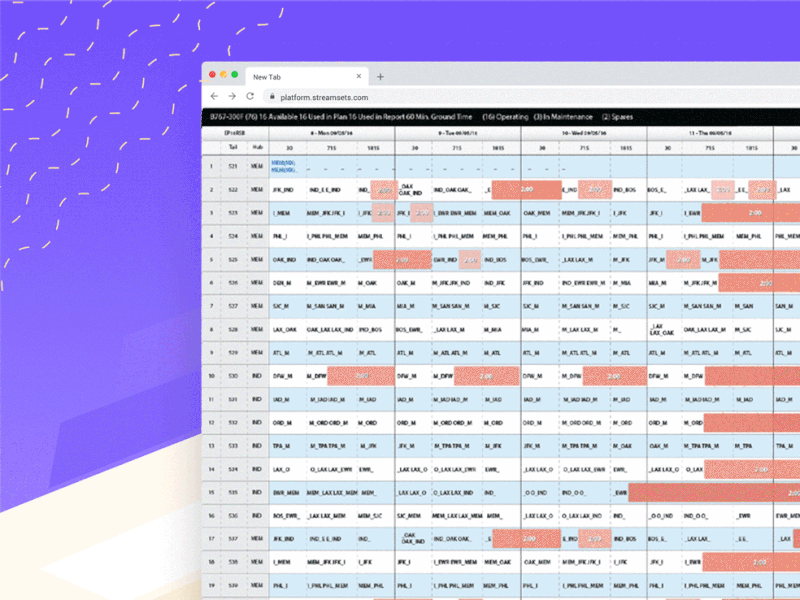800x600 pixels.
Task: Click Wednesday red 2:00 block in tail 530 row
Action: point(614,376)
